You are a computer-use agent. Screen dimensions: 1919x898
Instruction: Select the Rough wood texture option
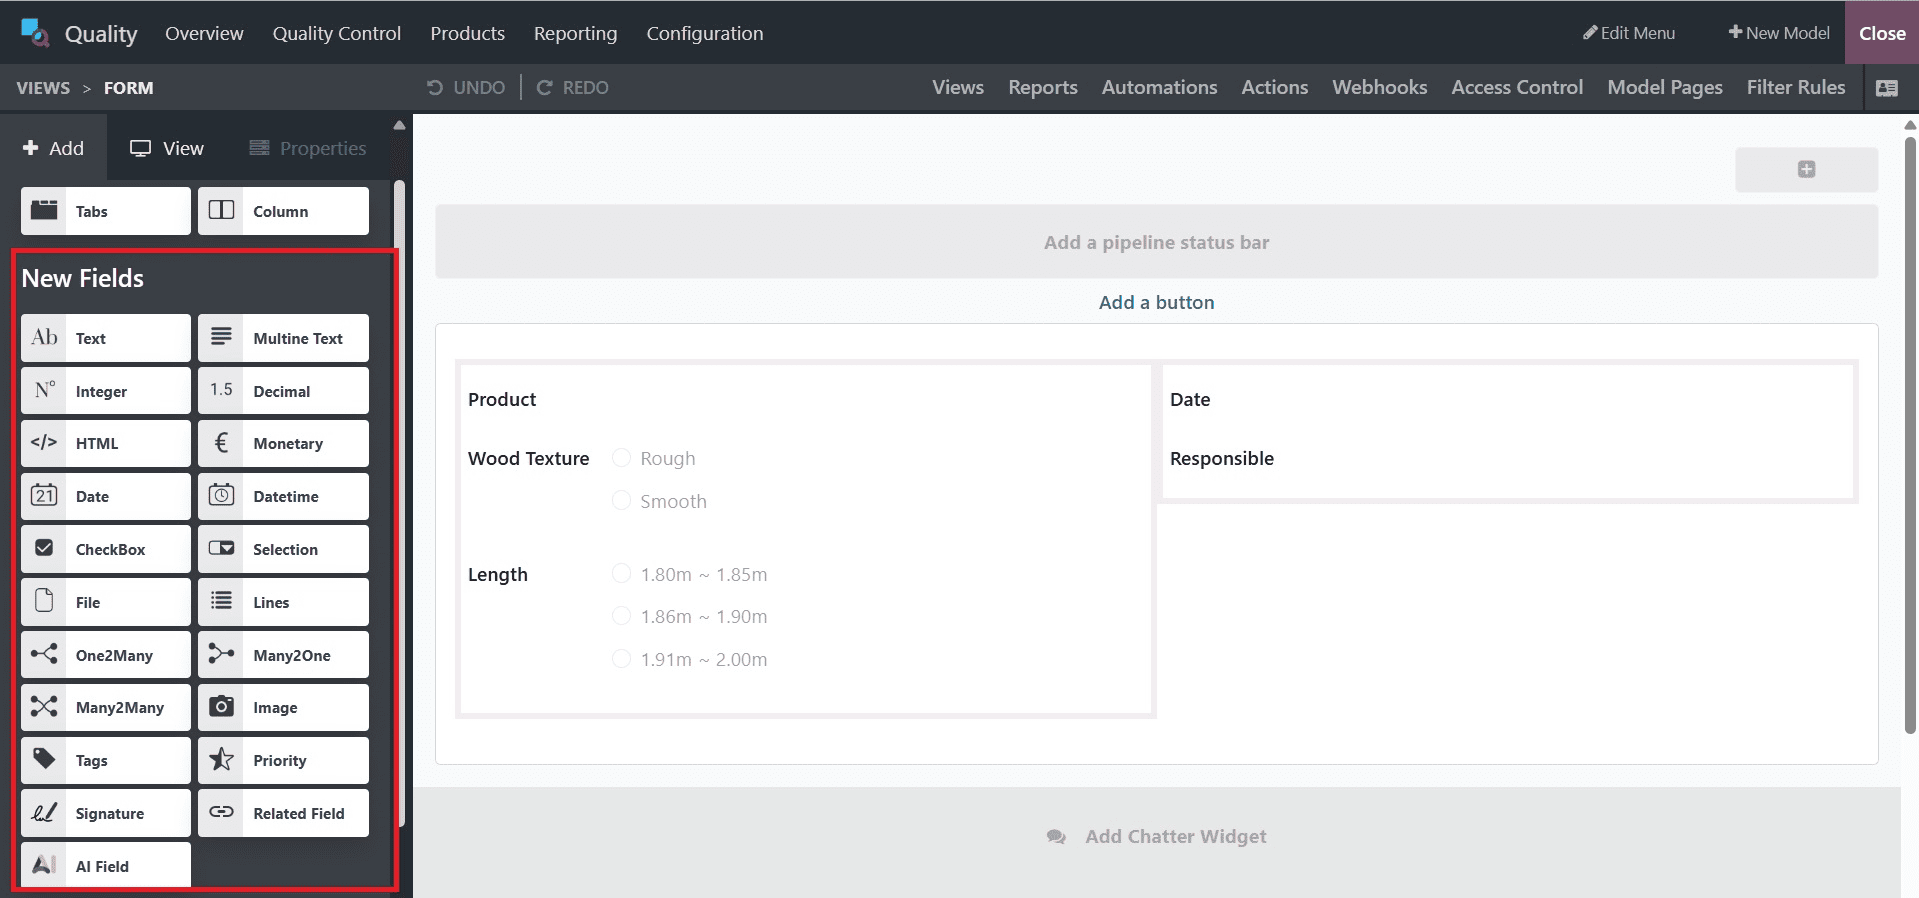pos(621,458)
